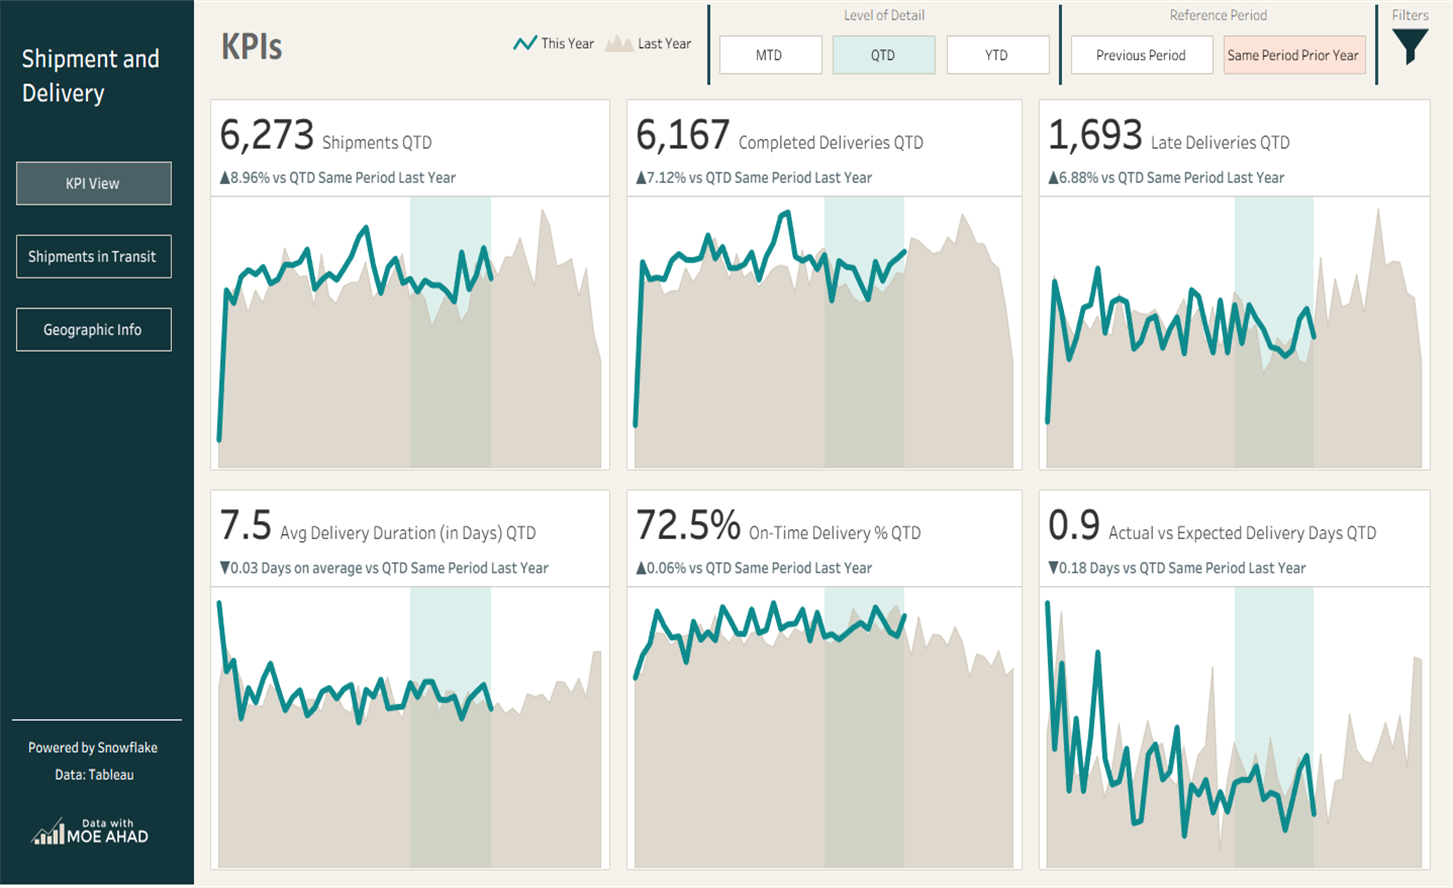Click the Shipment and Delivery title
Viewport: 1453px width, 888px height.
[x=91, y=76]
